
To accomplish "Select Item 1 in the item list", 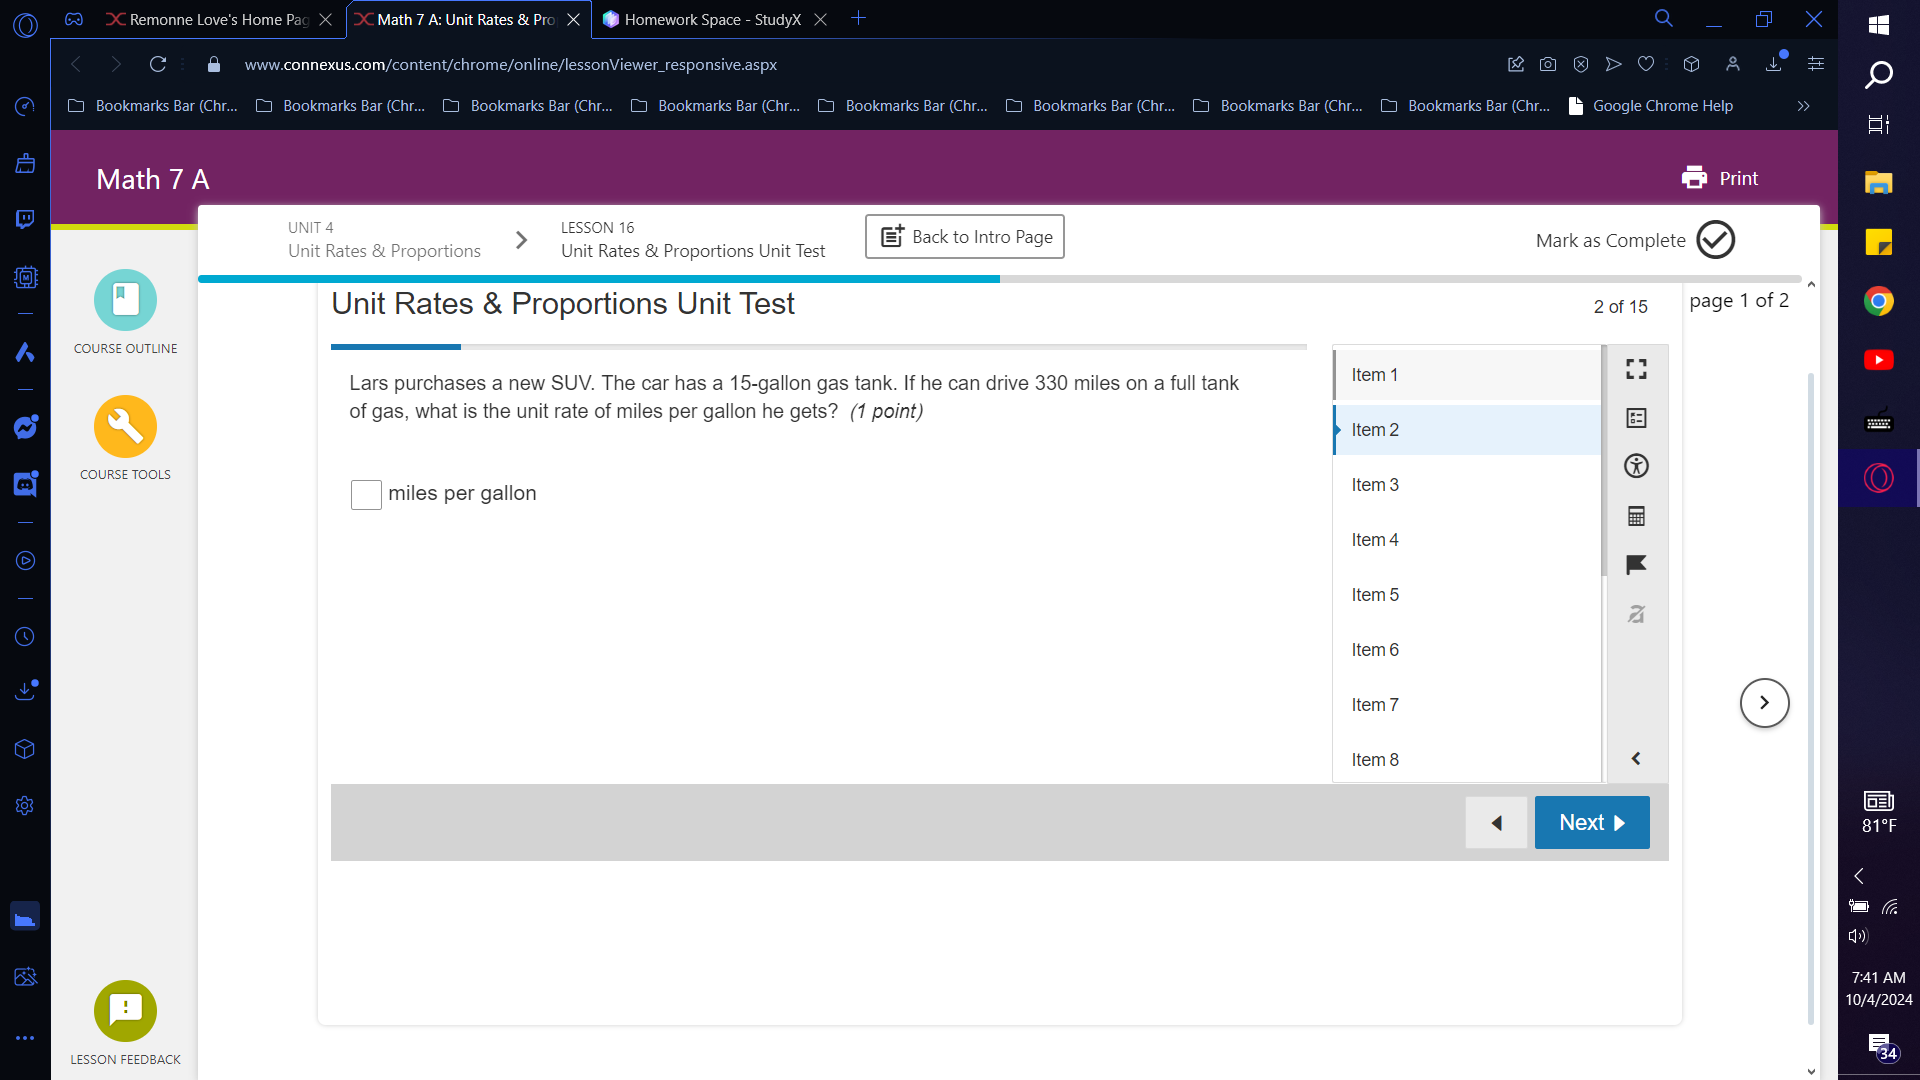I will tap(1466, 375).
